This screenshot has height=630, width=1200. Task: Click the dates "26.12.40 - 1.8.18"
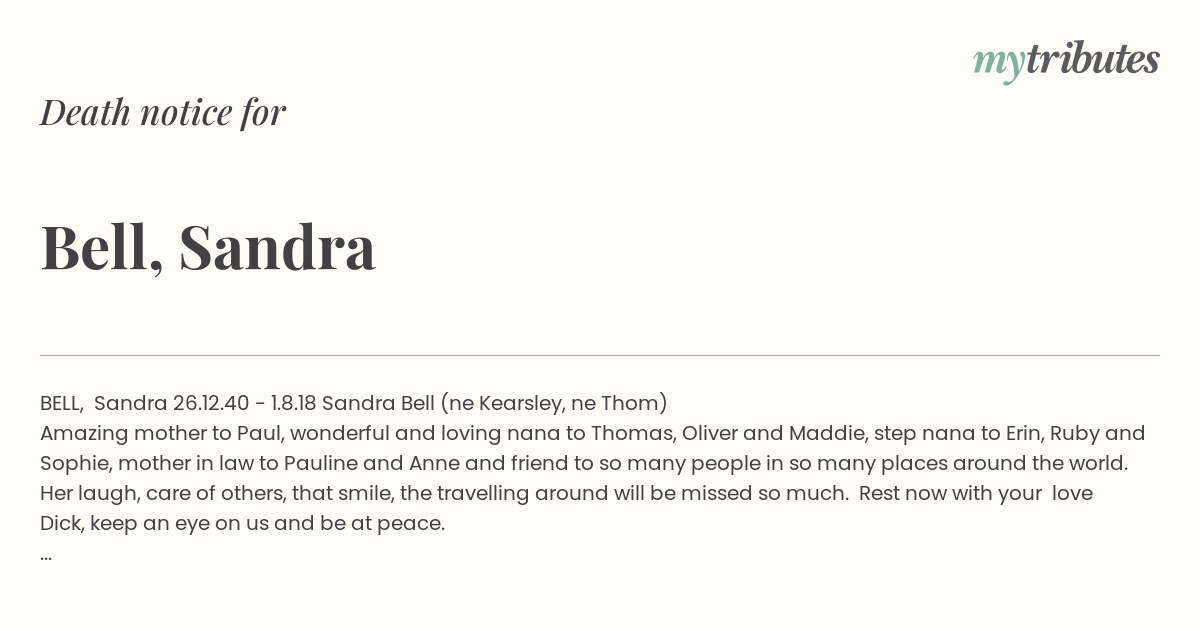[244, 403]
